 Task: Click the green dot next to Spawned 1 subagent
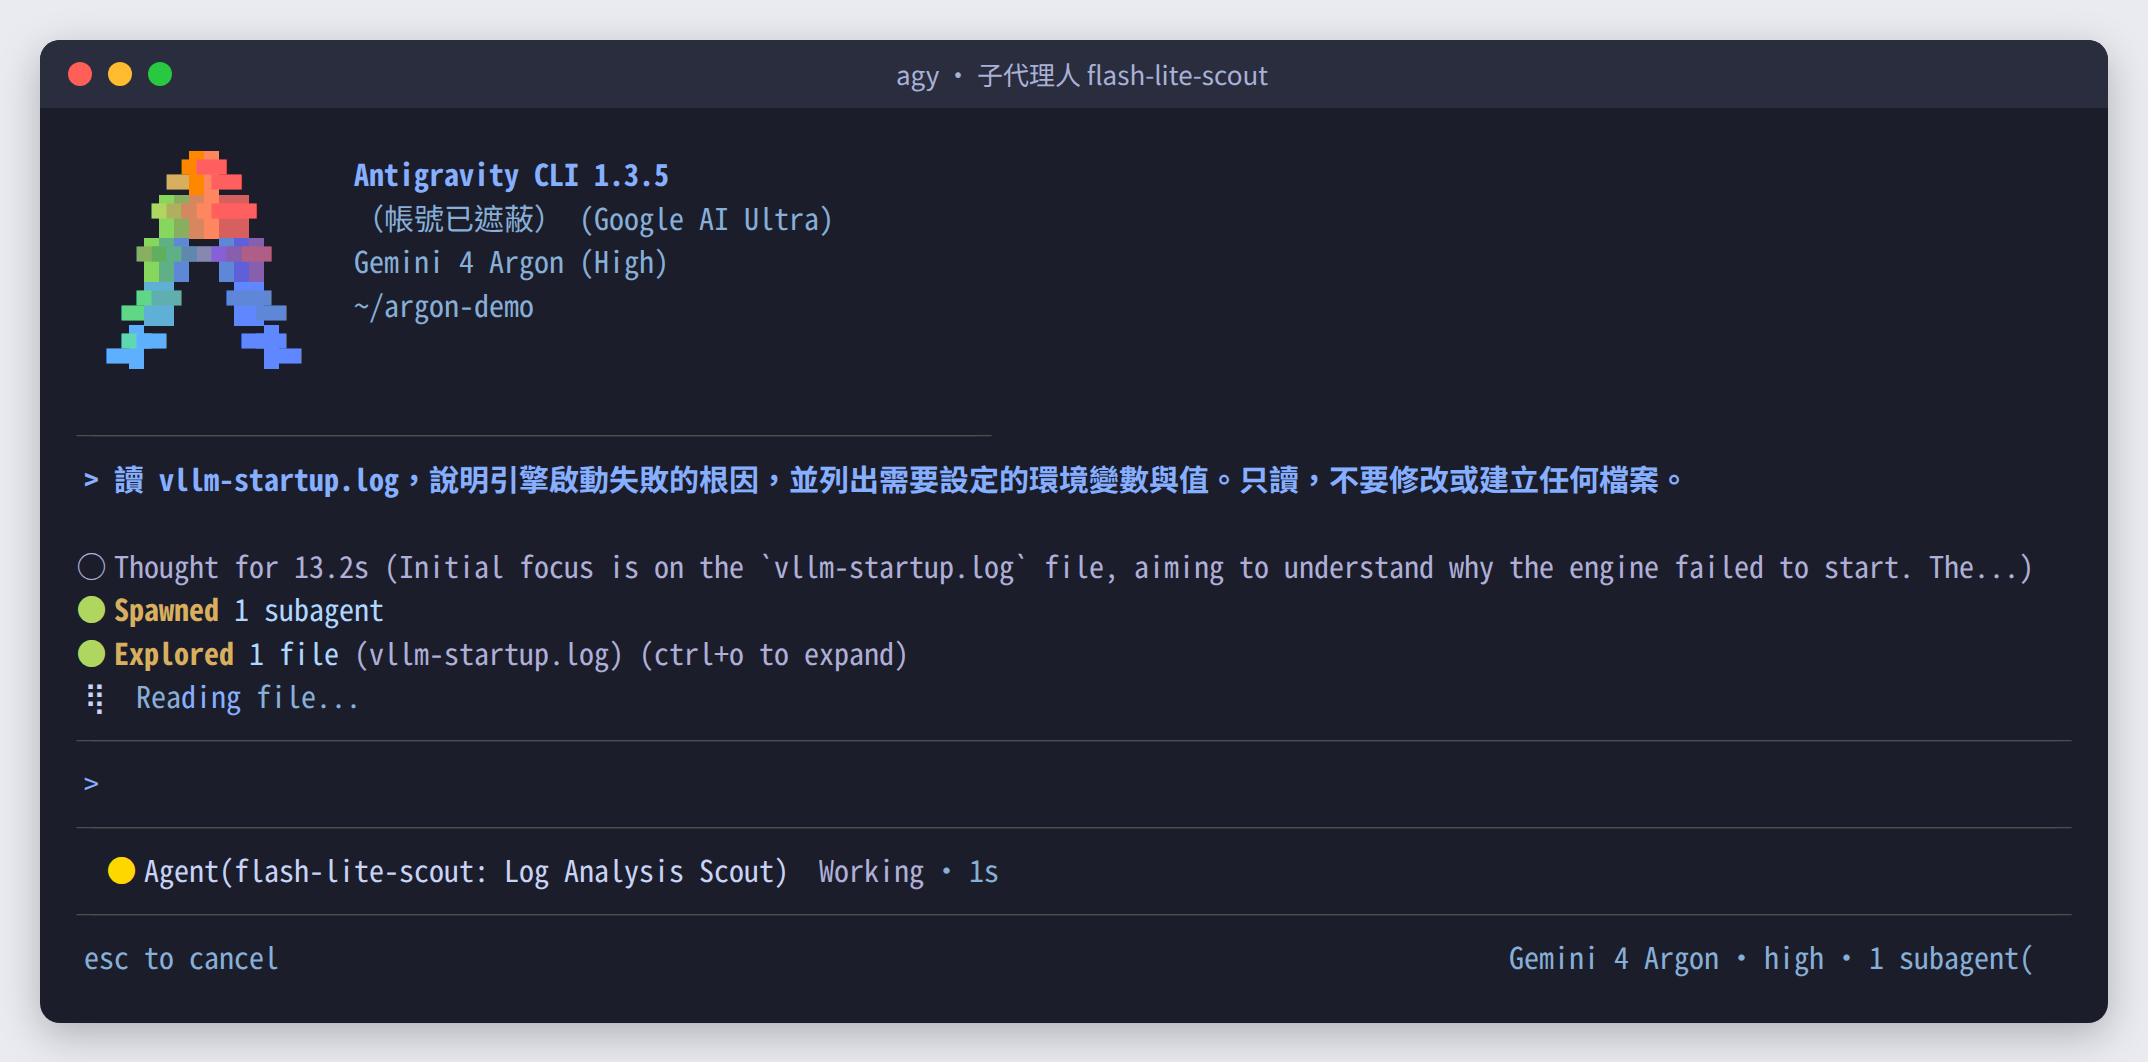[91, 610]
